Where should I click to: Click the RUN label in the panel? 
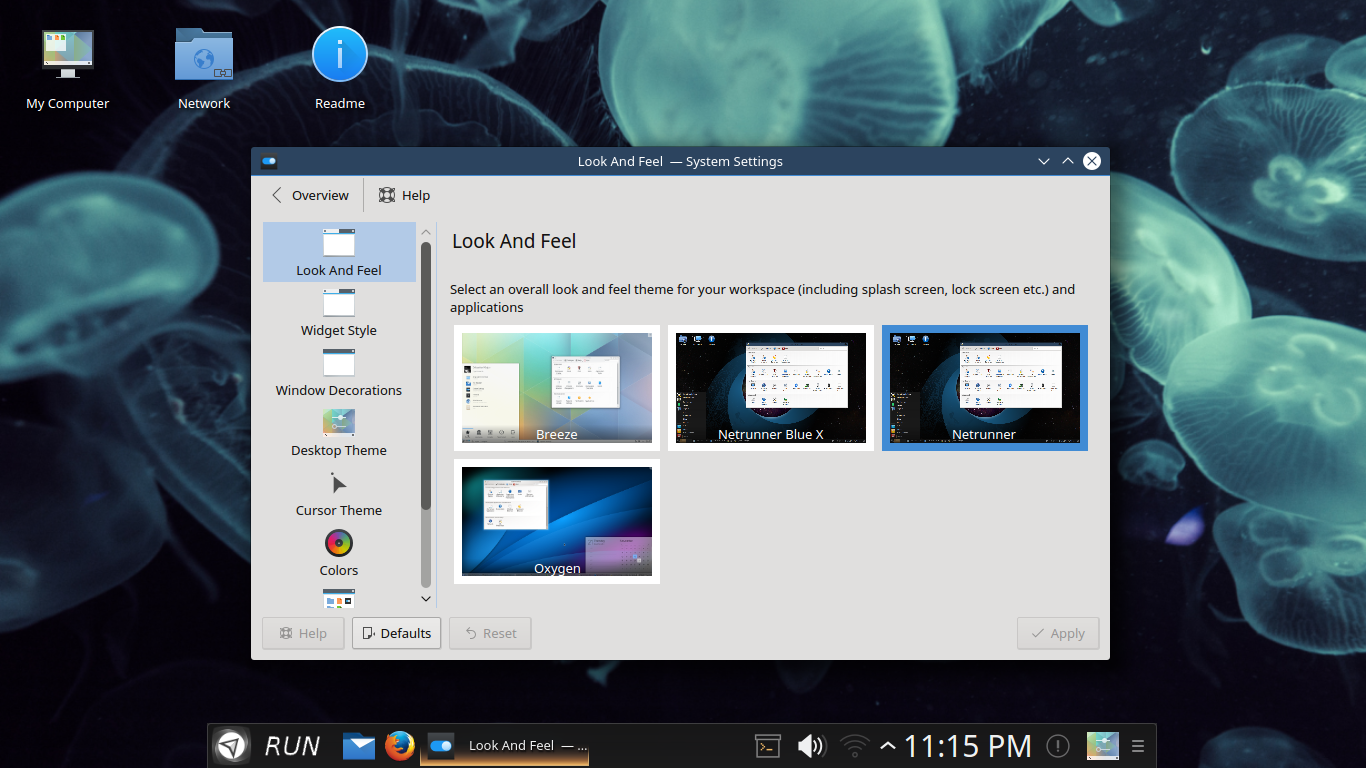292,746
